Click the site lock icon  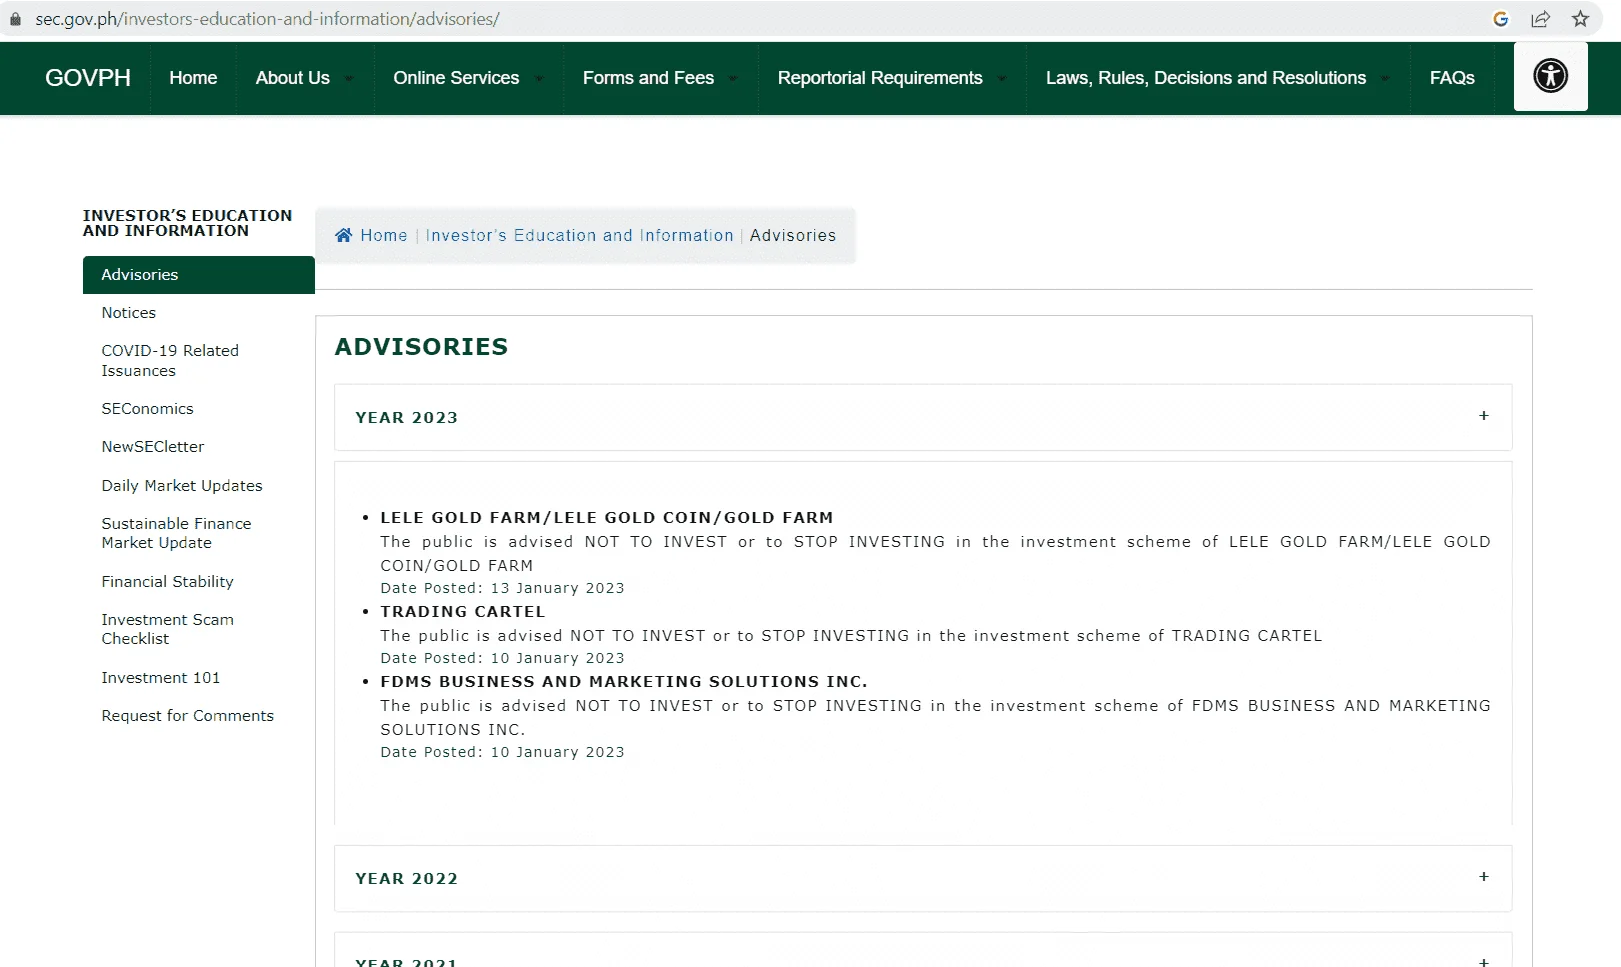(x=15, y=19)
